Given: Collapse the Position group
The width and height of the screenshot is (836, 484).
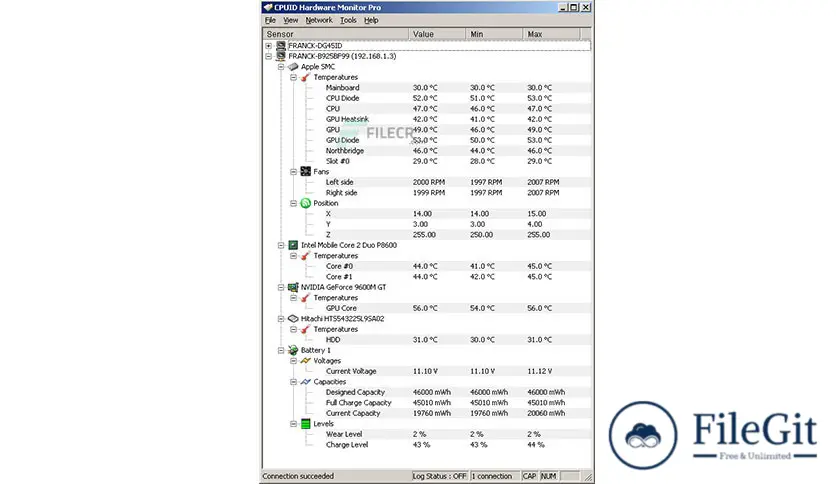Looking at the screenshot, I should (x=293, y=203).
